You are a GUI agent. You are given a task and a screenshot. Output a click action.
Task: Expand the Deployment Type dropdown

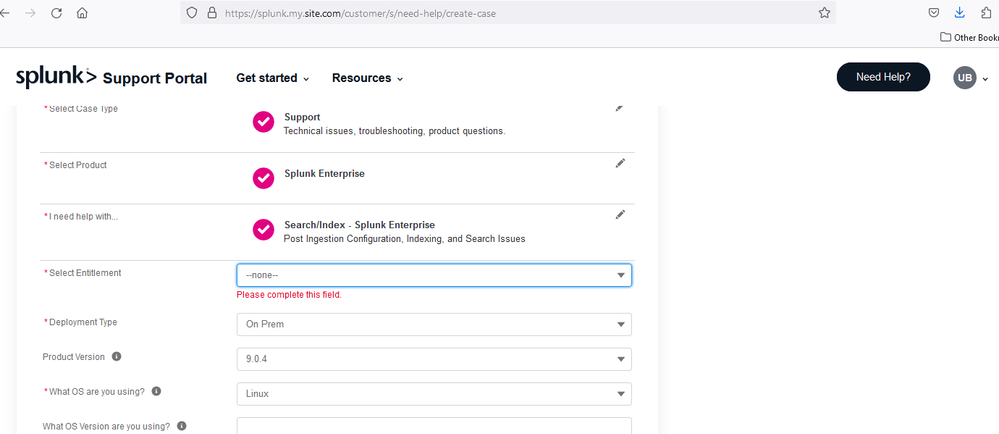(x=433, y=324)
